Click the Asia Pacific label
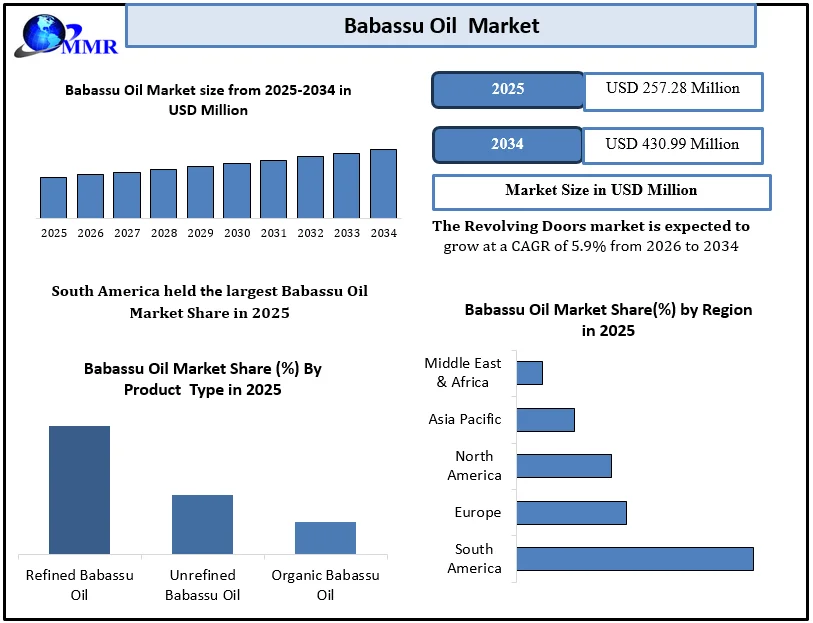Screen dimensions: 813x623 (465, 419)
